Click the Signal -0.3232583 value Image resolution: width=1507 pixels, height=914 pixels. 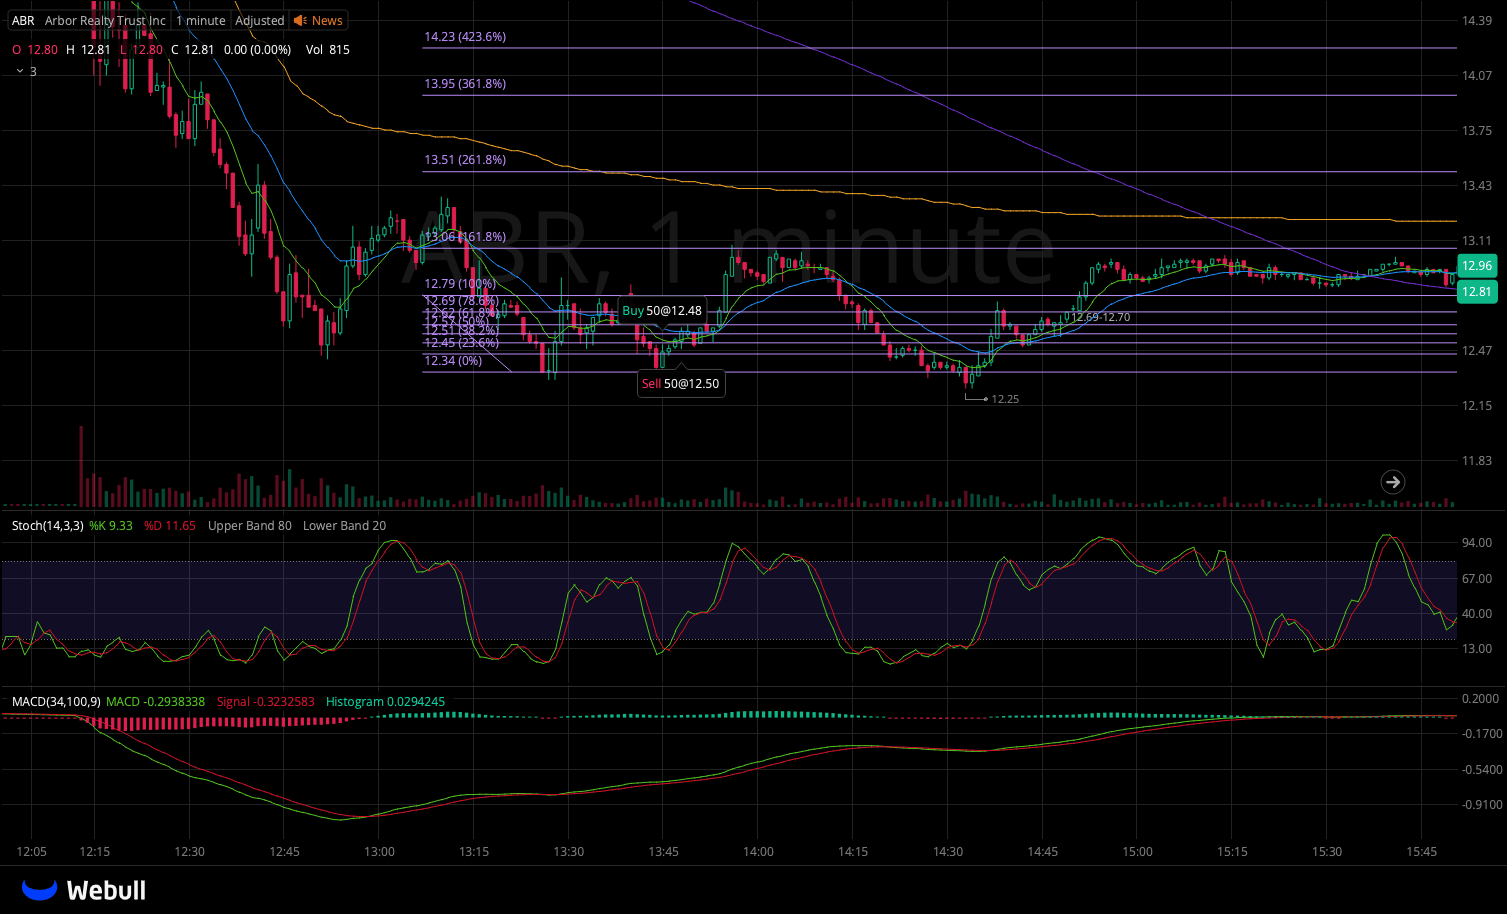tap(266, 701)
